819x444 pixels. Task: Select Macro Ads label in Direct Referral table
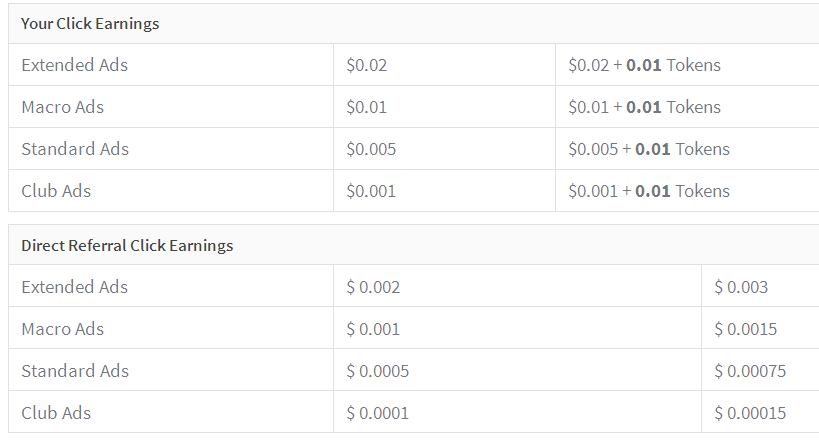click(63, 330)
